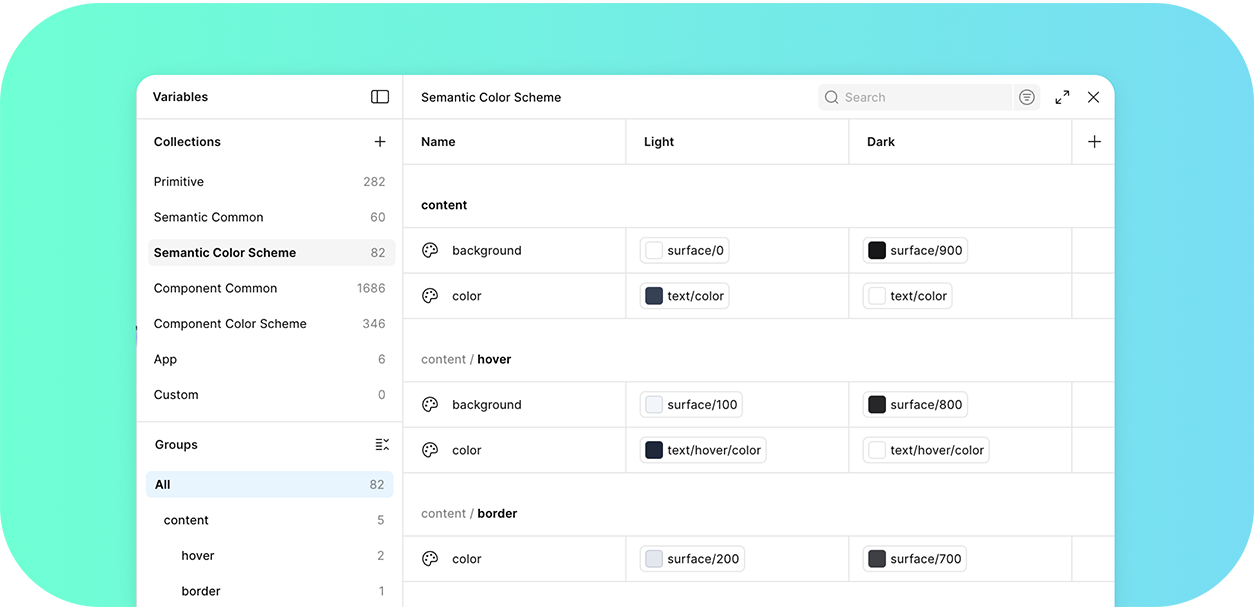Close the Semantic Color Scheme window
1254x610 pixels.
click(x=1093, y=96)
